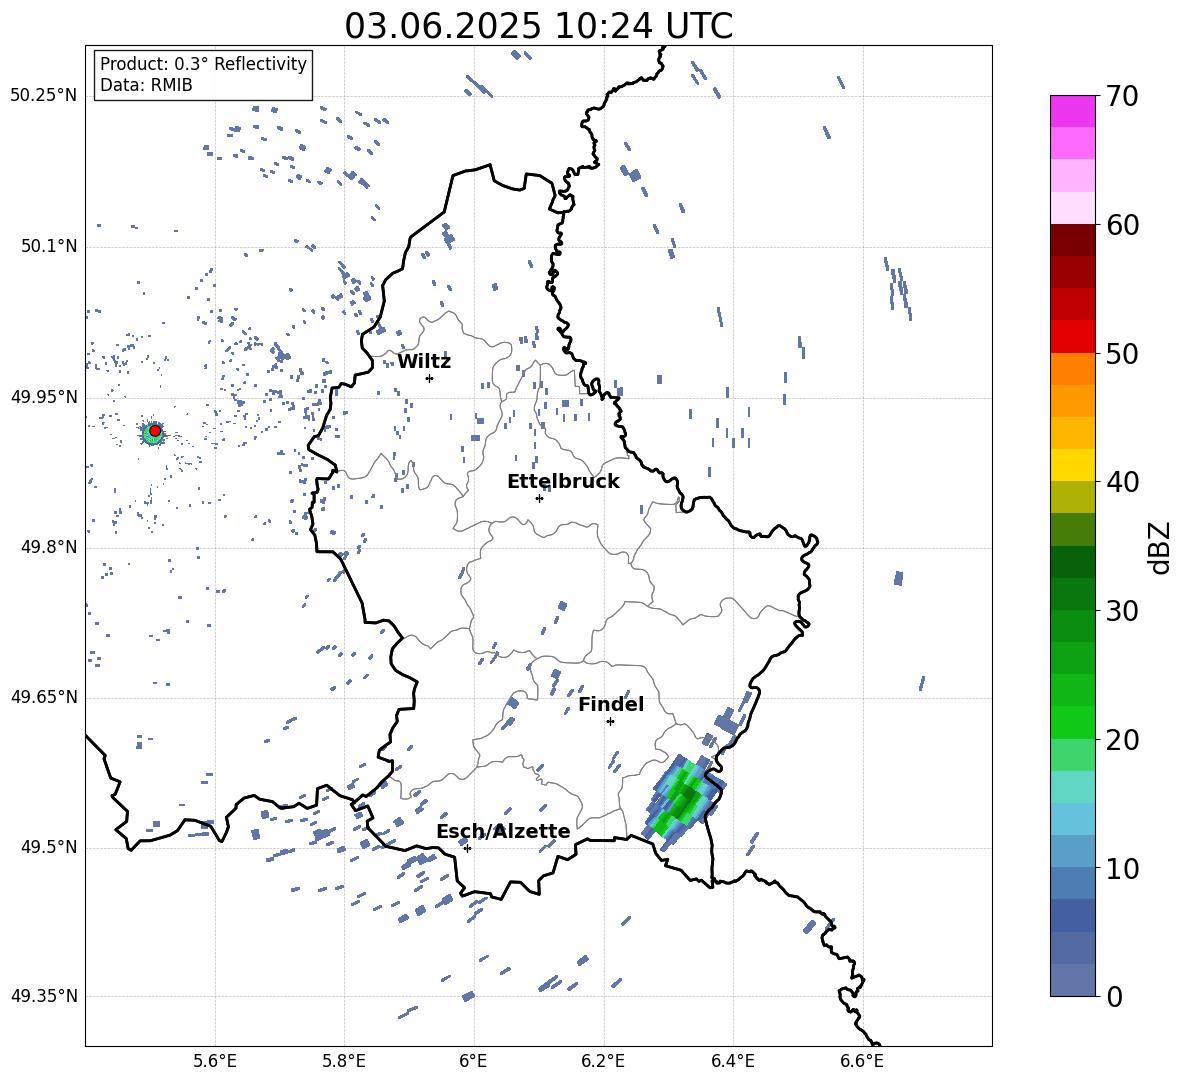Viewport: 1184px width, 1081px height.
Task: Click the 5.8°E longitude label
Action: [344, 1062]
